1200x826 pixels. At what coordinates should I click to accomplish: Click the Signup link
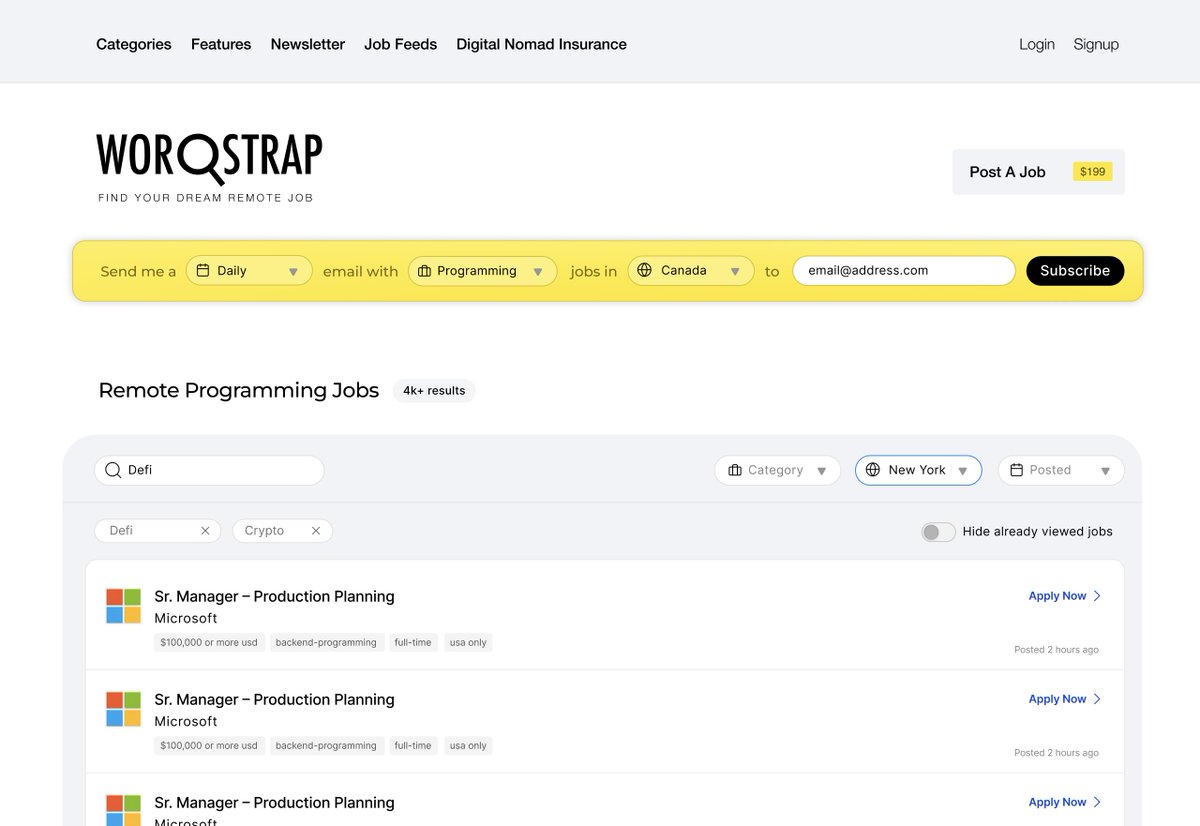1096,44
